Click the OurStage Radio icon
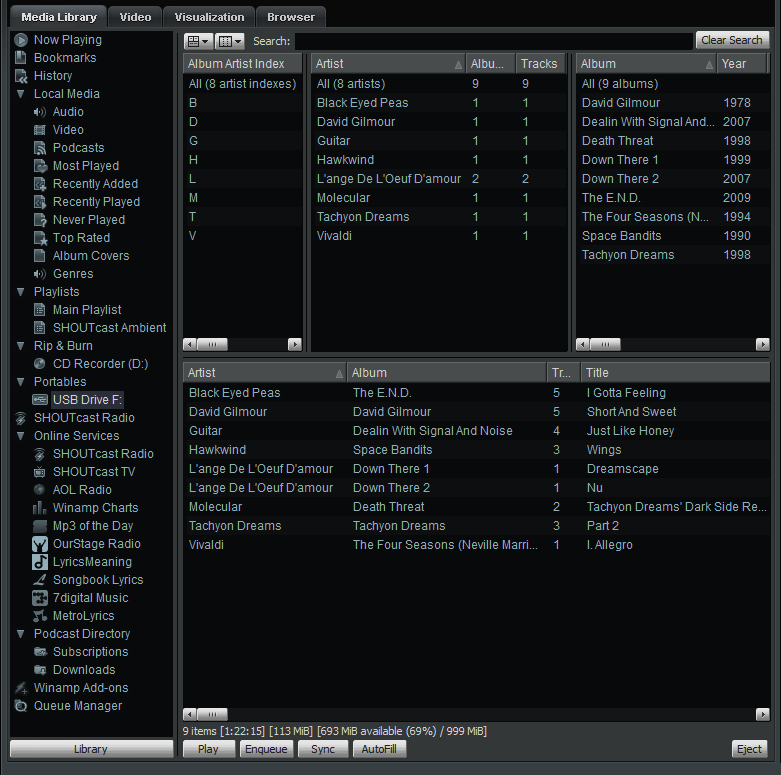The height and width of the screenshot is (775, 781). (39, 544)
